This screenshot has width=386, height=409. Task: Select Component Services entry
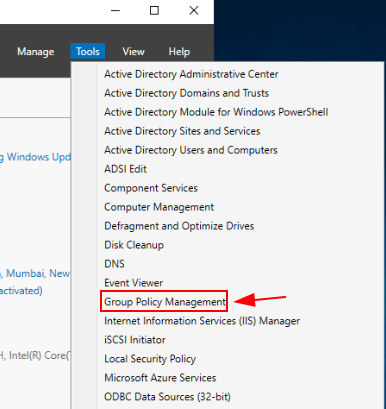(151, 188)
